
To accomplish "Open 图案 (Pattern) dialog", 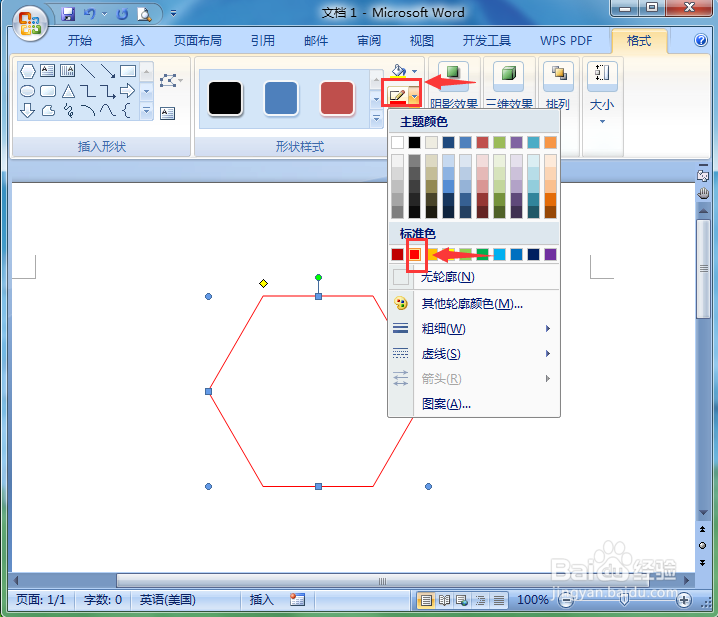I will pyautogui.click(x=474, y=404).
